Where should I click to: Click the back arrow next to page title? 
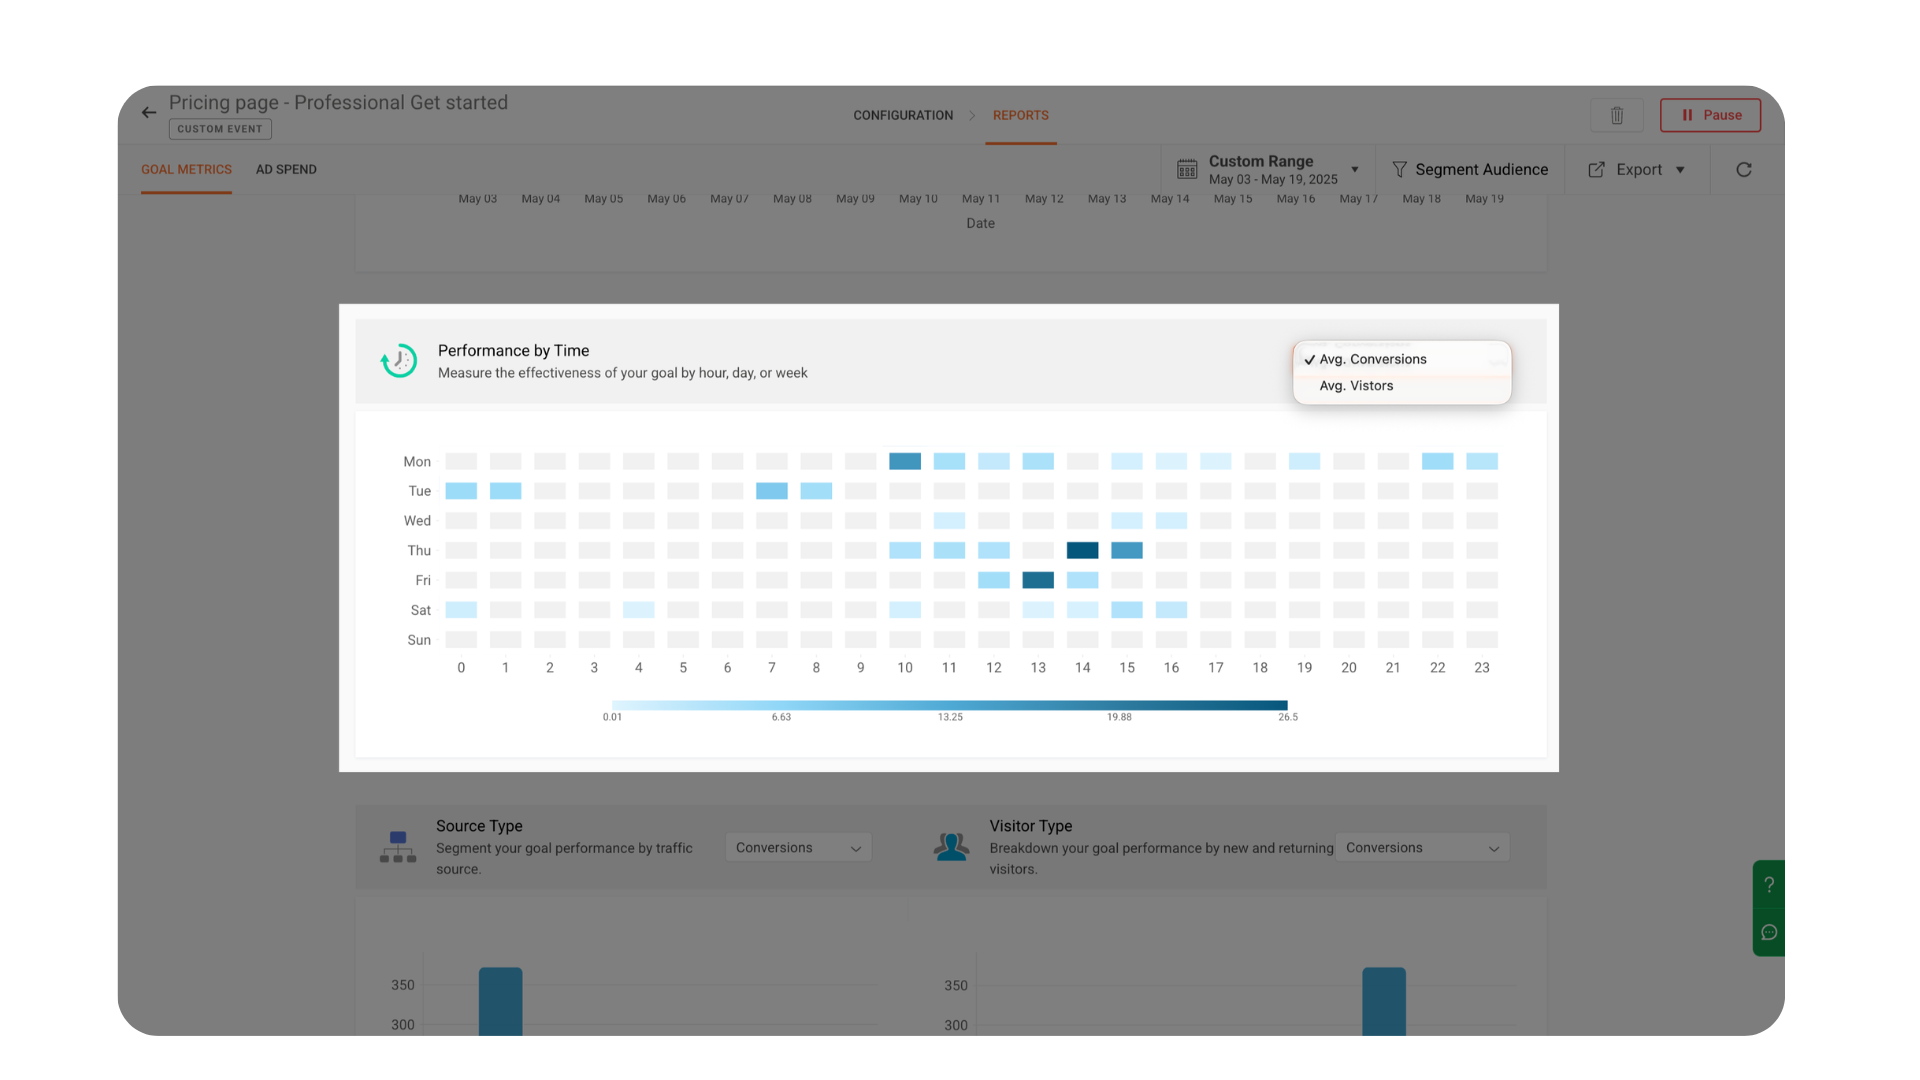pos(149,113)
